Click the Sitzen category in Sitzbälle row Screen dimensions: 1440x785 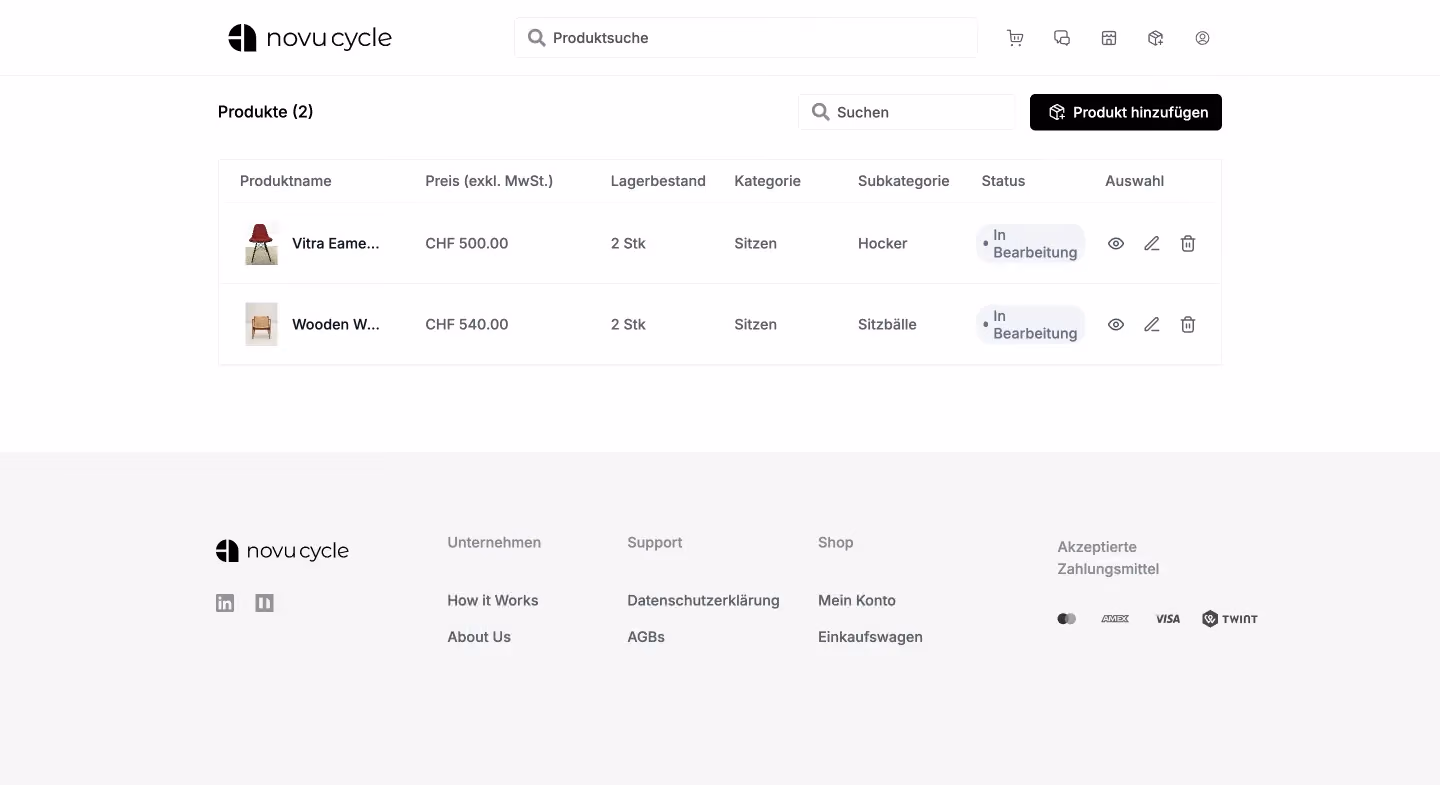755,324
